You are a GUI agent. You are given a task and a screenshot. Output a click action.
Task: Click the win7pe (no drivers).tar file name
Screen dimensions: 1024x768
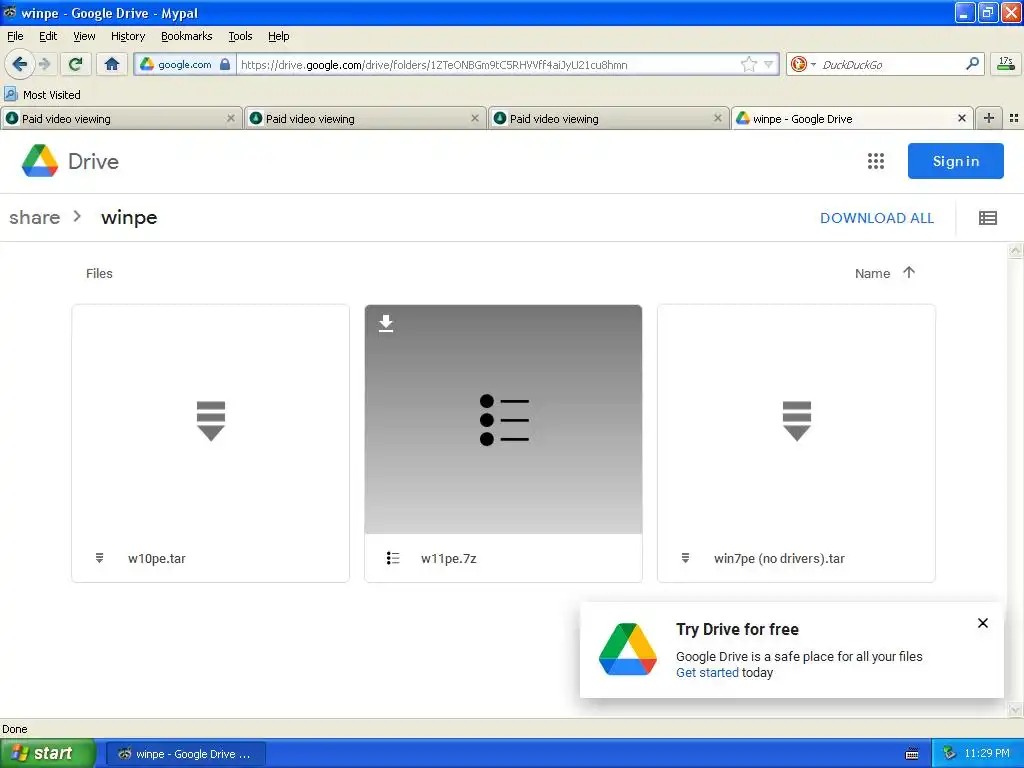(x=779, y=558)
